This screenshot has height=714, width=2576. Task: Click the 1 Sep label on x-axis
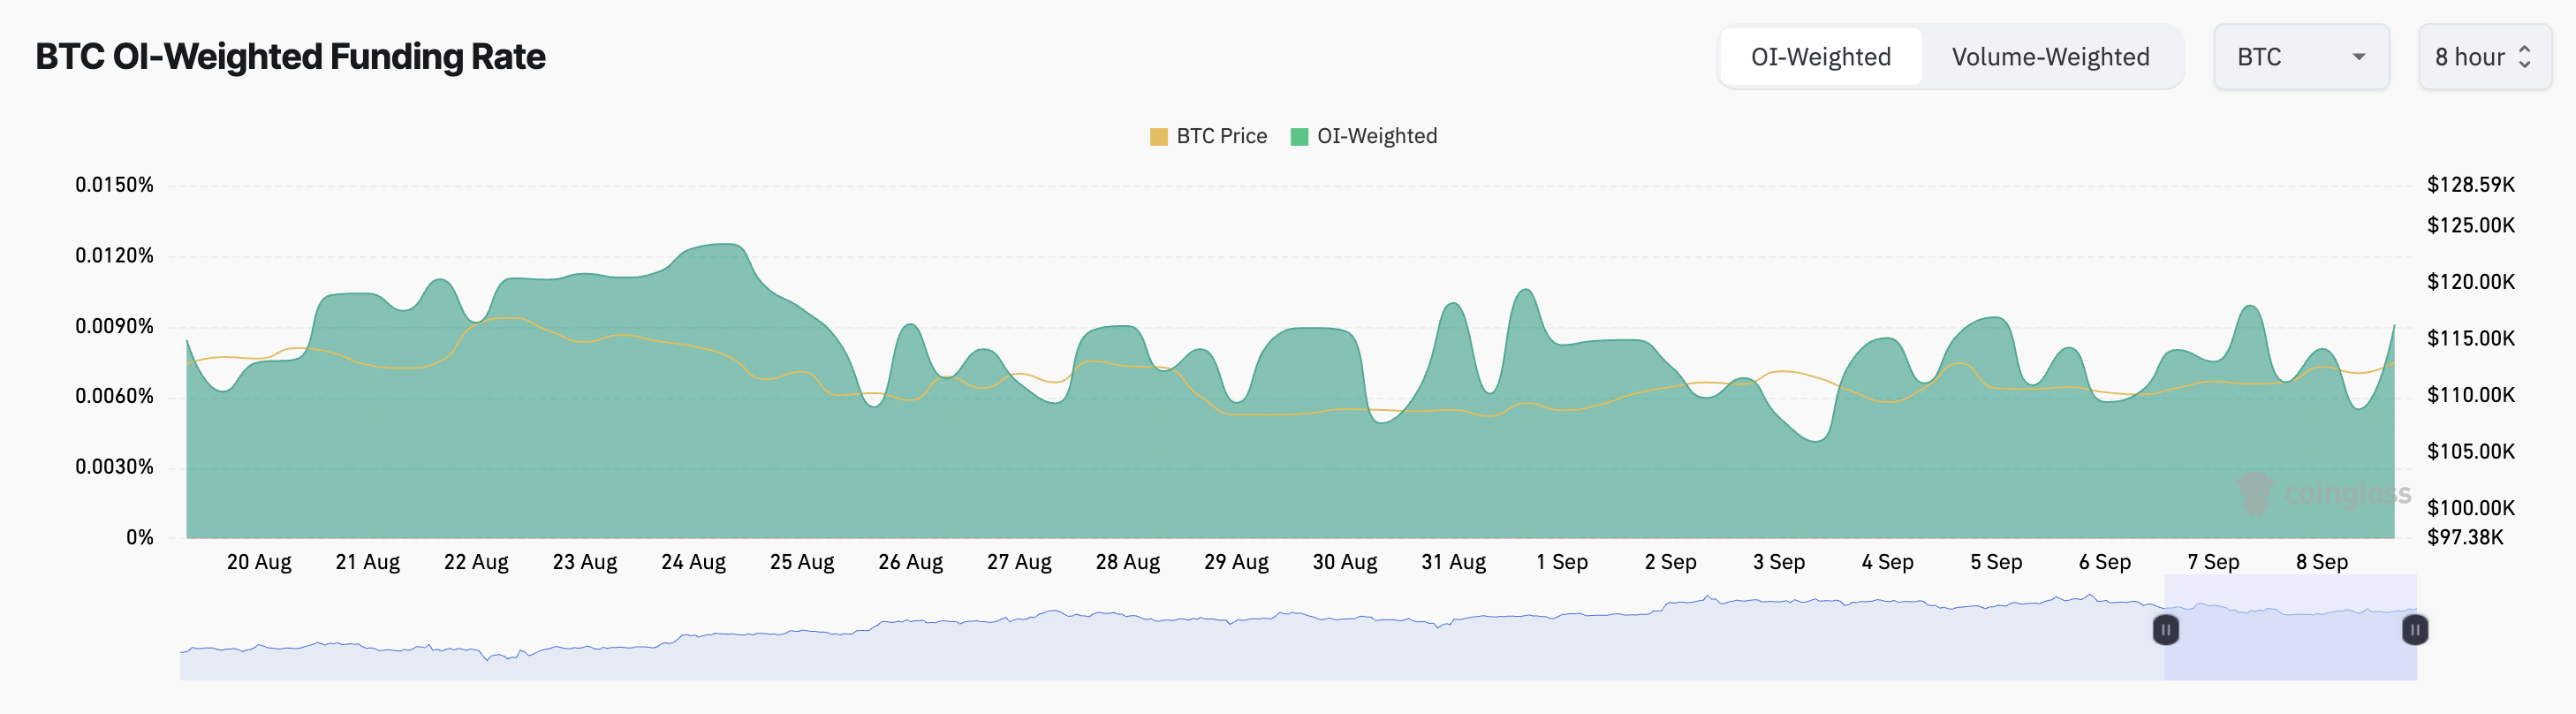coord(1562,562)
